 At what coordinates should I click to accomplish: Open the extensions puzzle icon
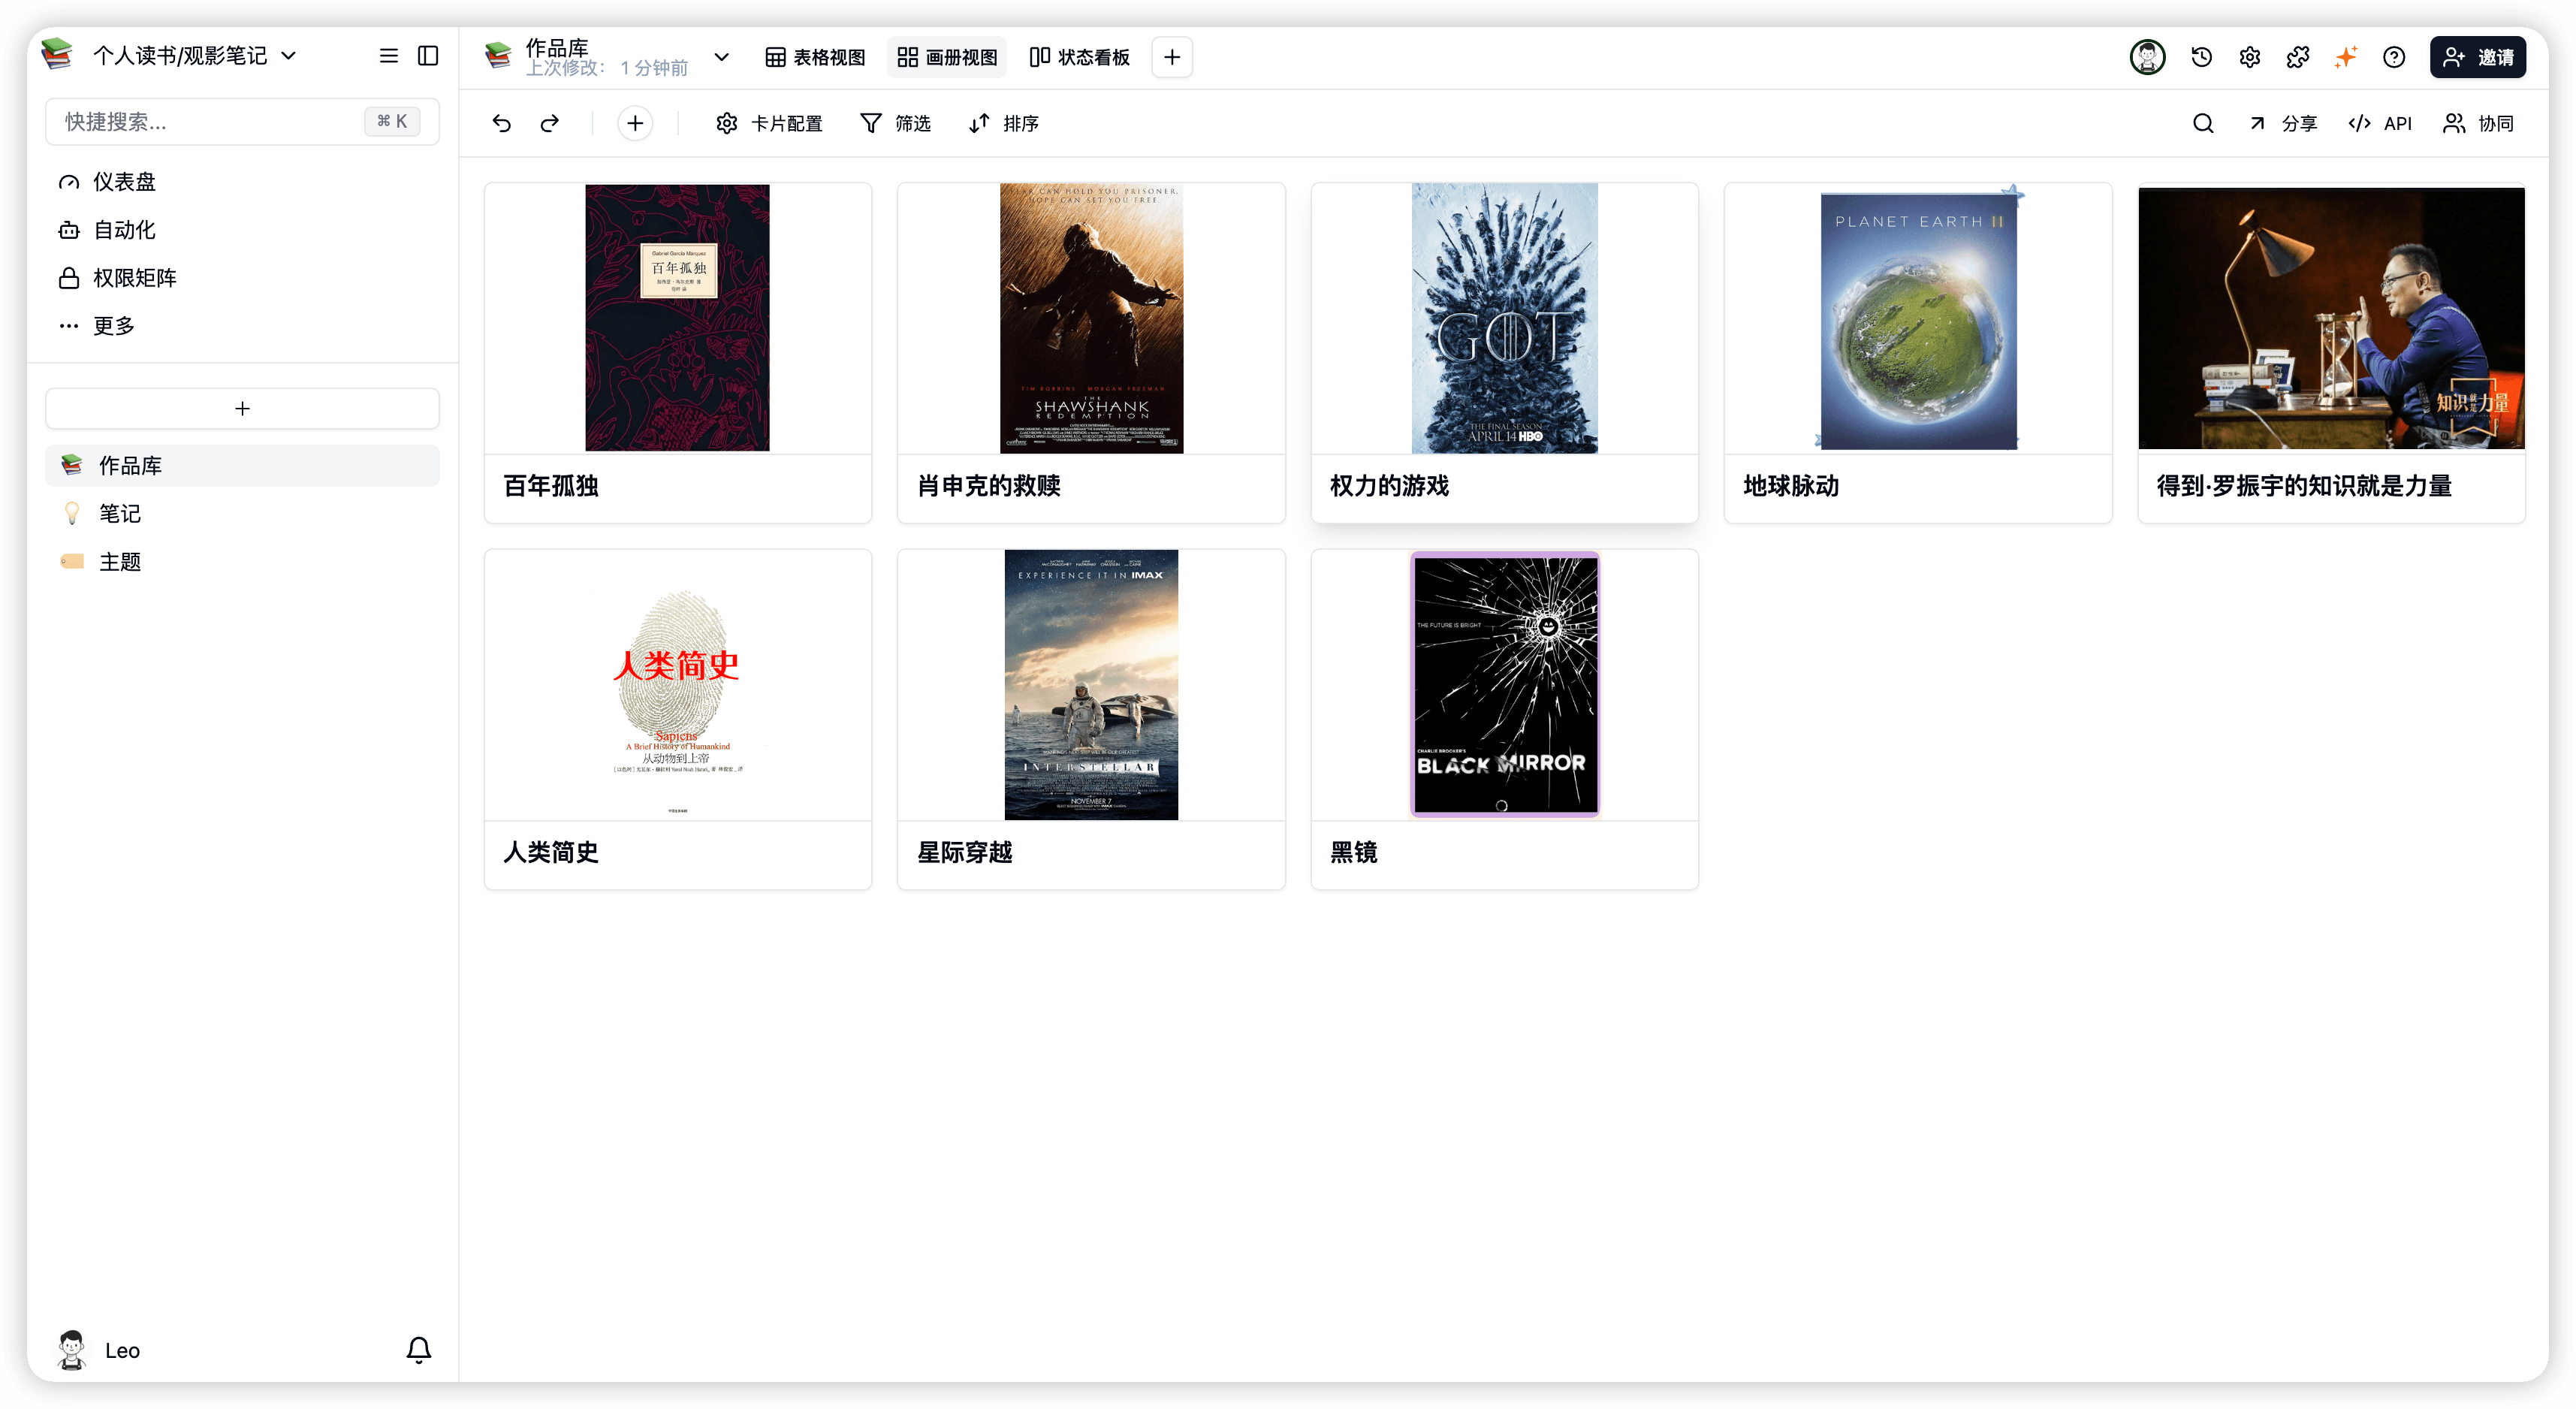tap(2297, 57)
